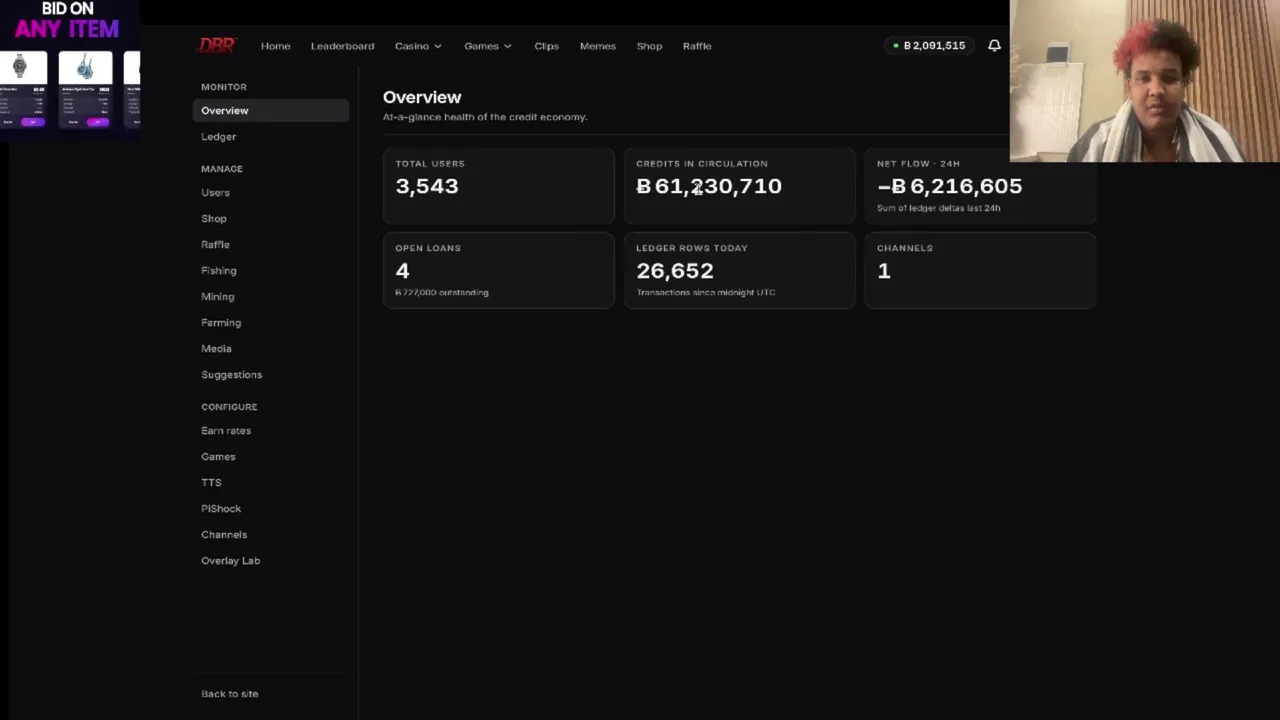
Task: Open Shop under Manage sidebar
Action: 214,219
